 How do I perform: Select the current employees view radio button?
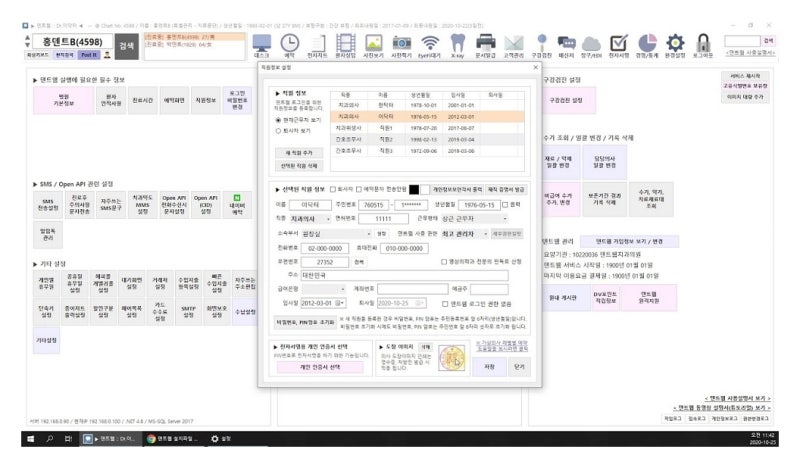click(x=278, y=120)
